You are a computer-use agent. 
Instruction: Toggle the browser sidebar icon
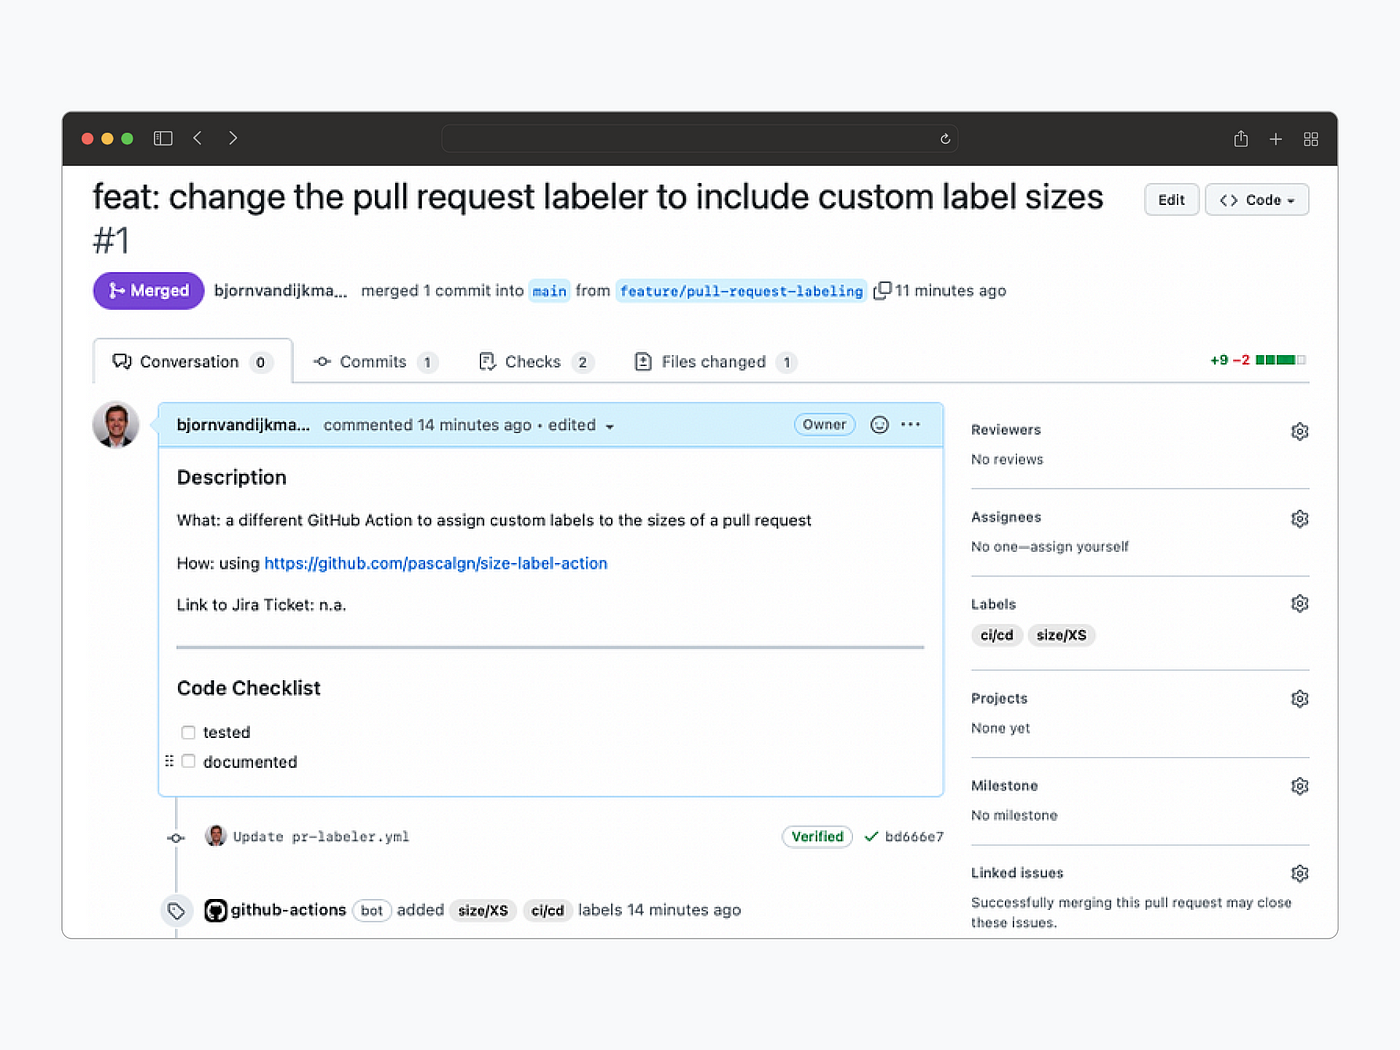(163, 138)
